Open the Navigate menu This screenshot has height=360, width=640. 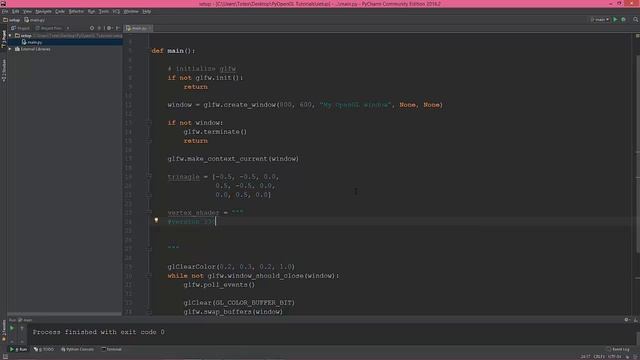pos(43,11)
